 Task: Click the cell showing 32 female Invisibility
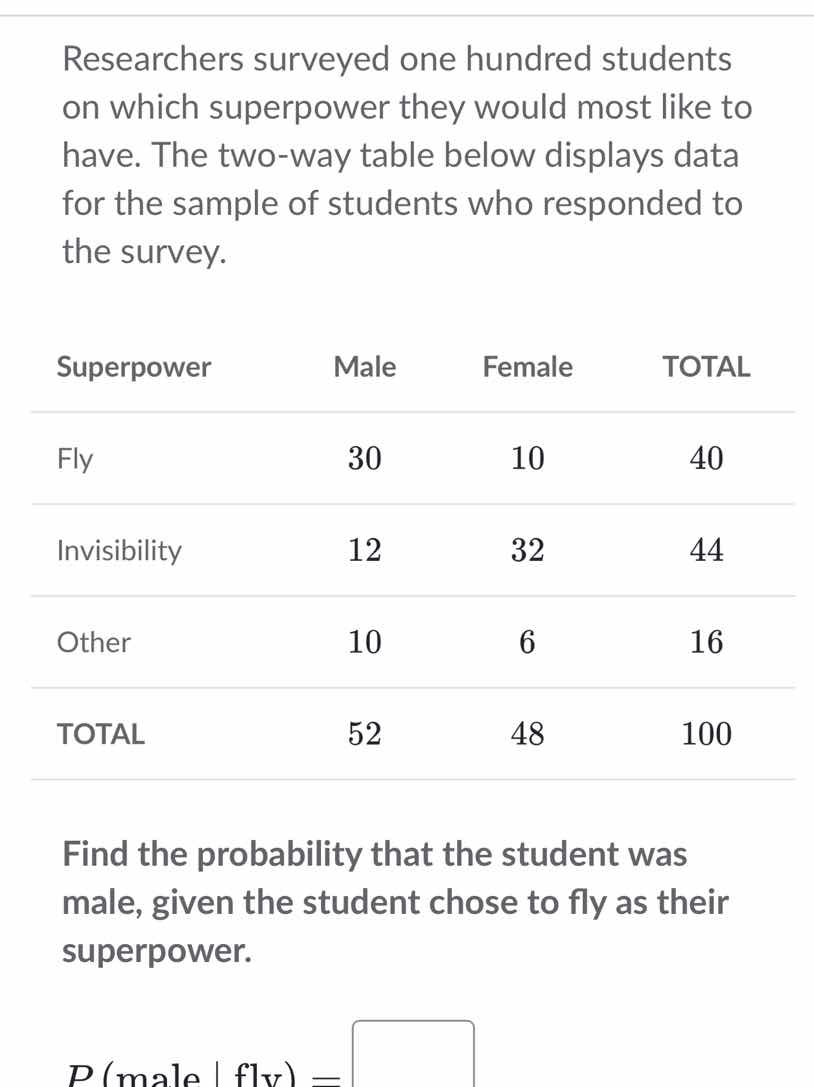click(x=527, y=550)
